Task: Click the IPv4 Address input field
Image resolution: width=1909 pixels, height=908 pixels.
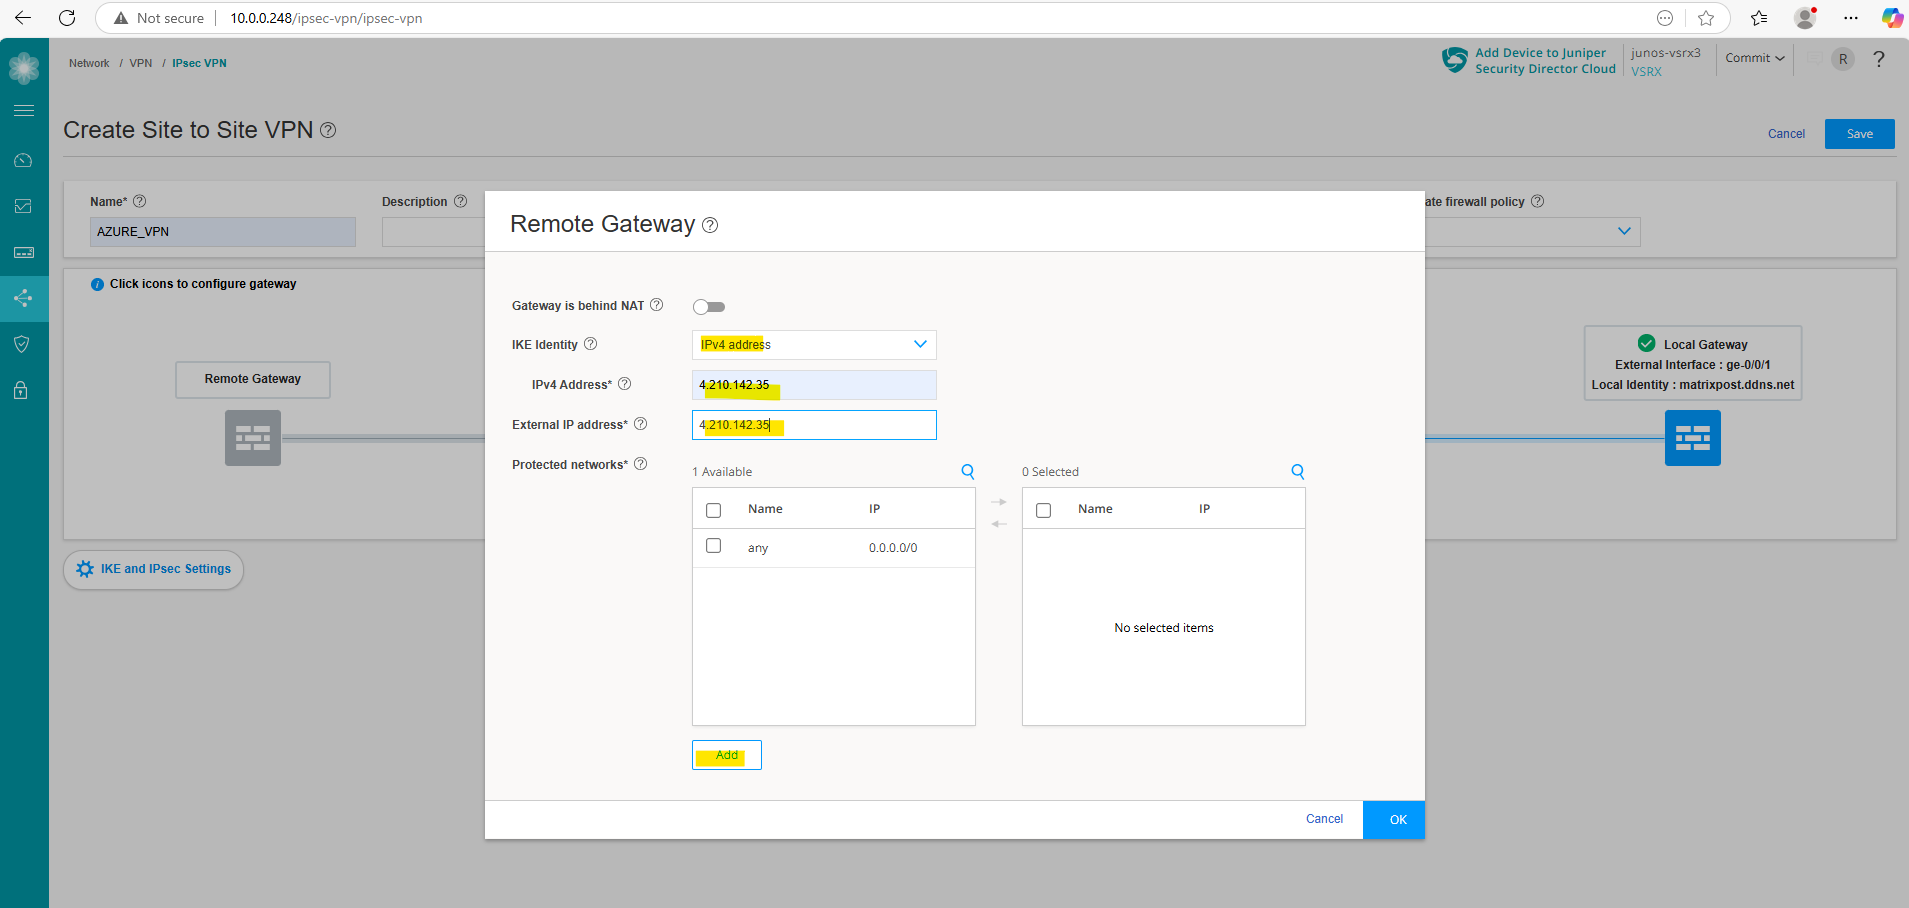Action: point(814,385)
